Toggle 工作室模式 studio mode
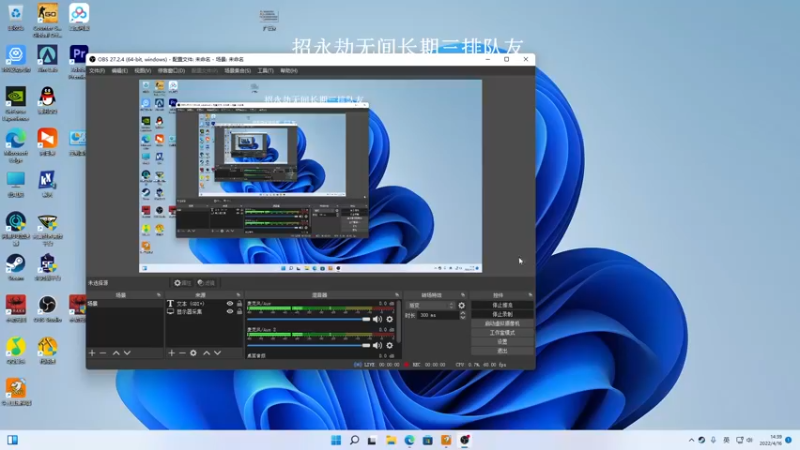Screen dimensions: 800x450 pos(502,333)
